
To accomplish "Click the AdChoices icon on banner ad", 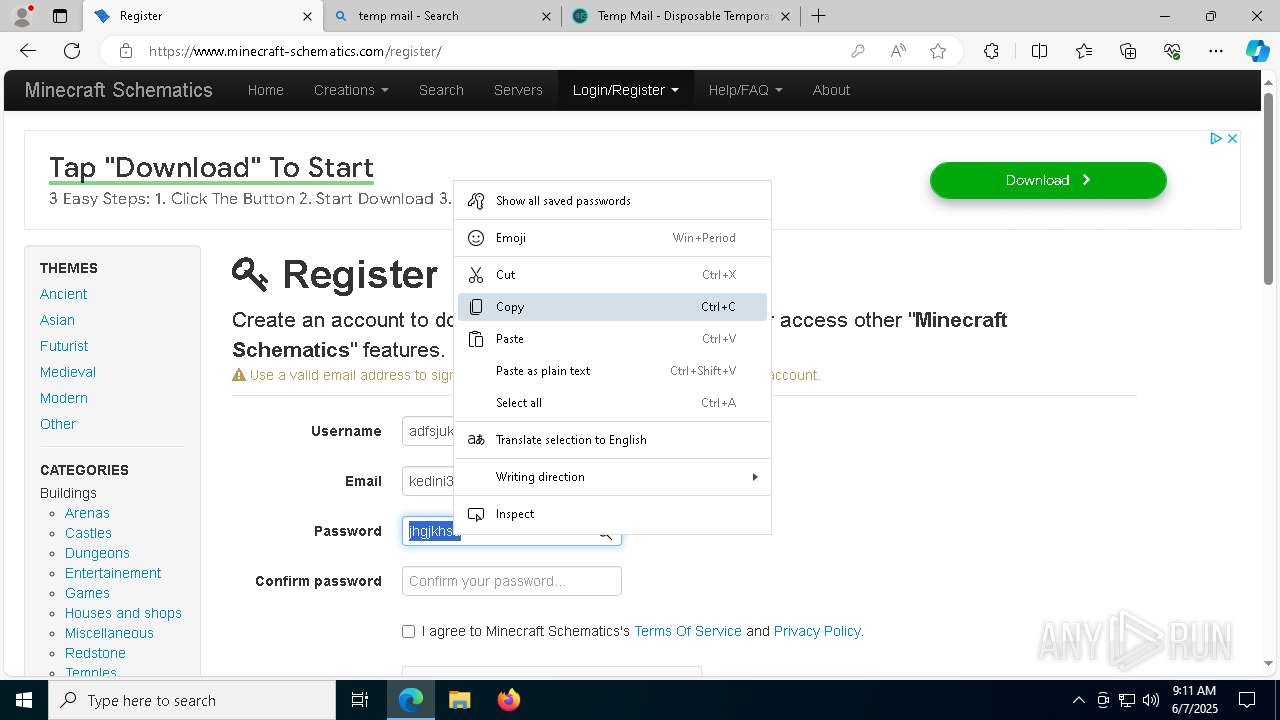I will 1216,138.
